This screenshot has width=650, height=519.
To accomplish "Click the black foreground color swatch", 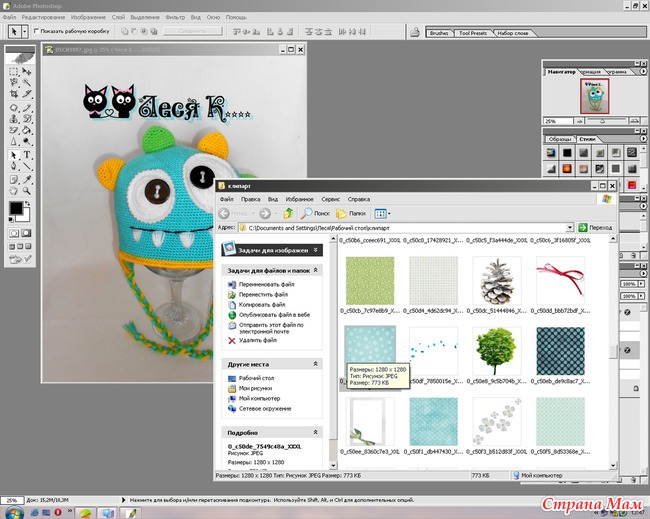I will (16, 208).
